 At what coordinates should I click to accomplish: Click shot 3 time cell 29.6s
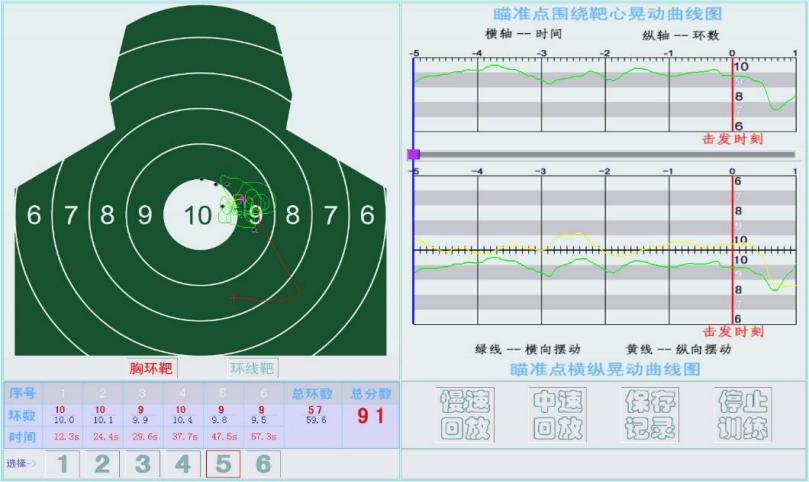click(144, 437)
